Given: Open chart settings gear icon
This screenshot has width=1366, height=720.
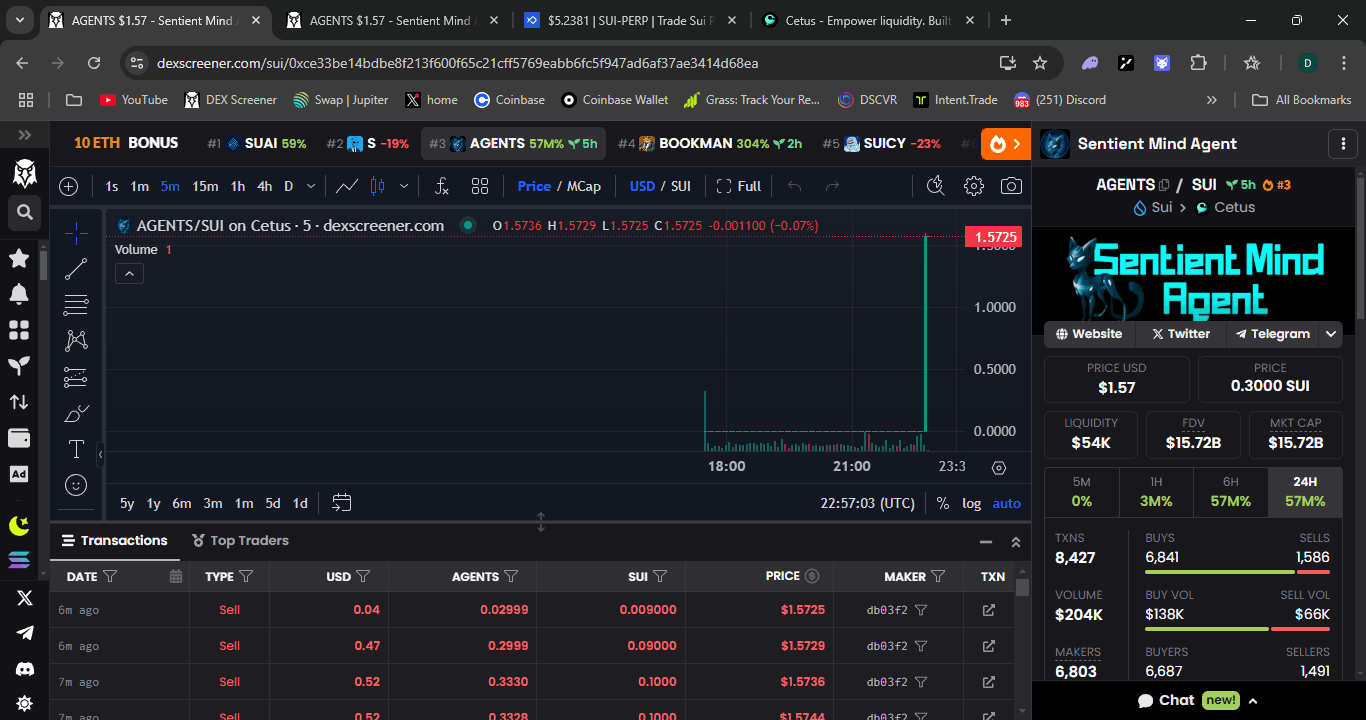Looking at the screenshot, I should coord(973,186).
